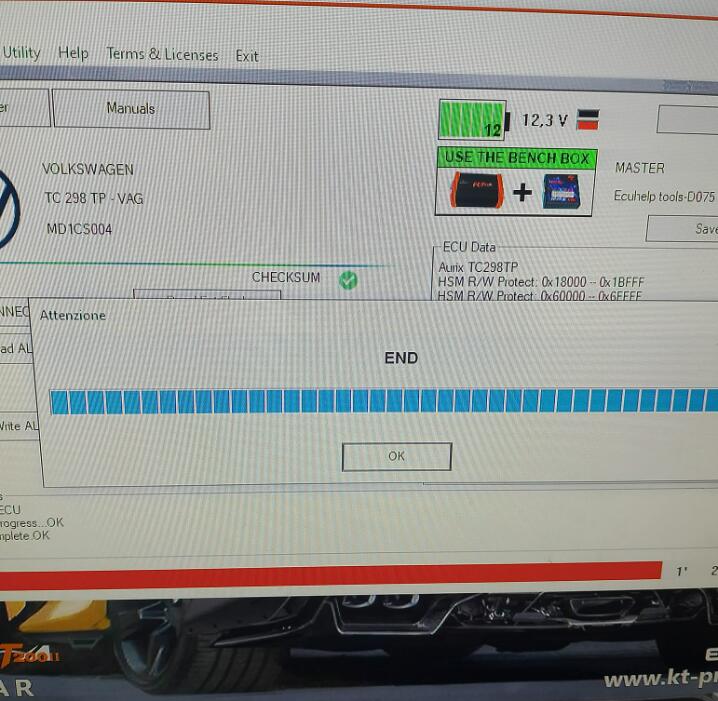
Task: Select the MASTER label
Action: 640,168
